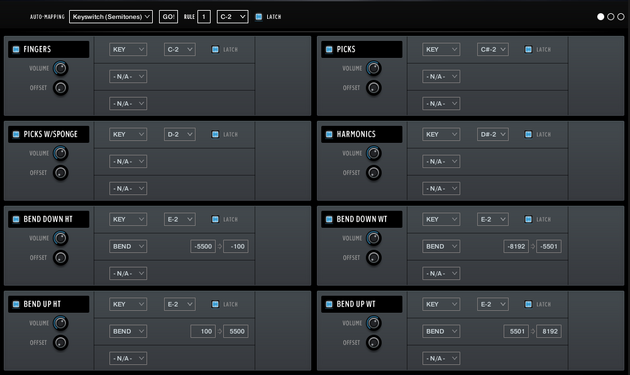
Task: Open the Bend Down HT E-2 key dropdown
Action: click(180, 219)
